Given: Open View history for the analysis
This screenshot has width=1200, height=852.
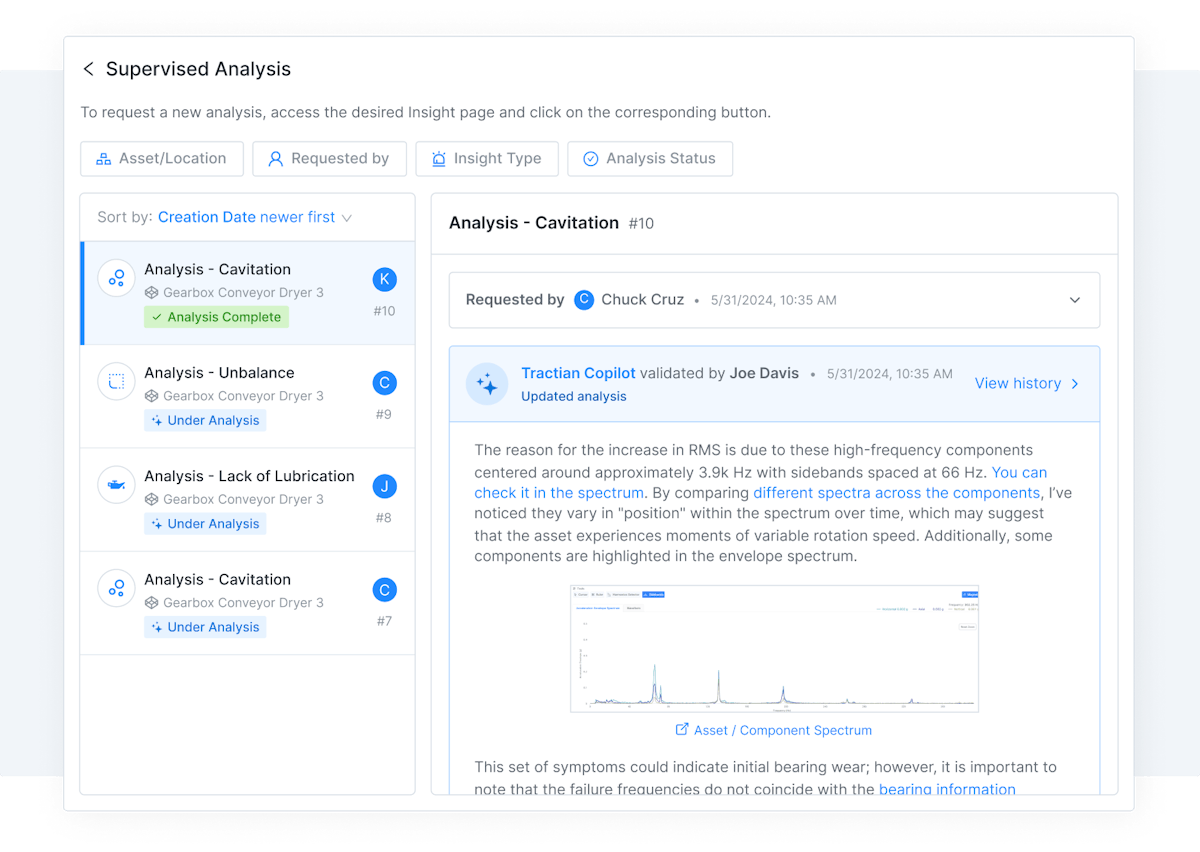Looking at the screenshot, I should pos(1027,383).
